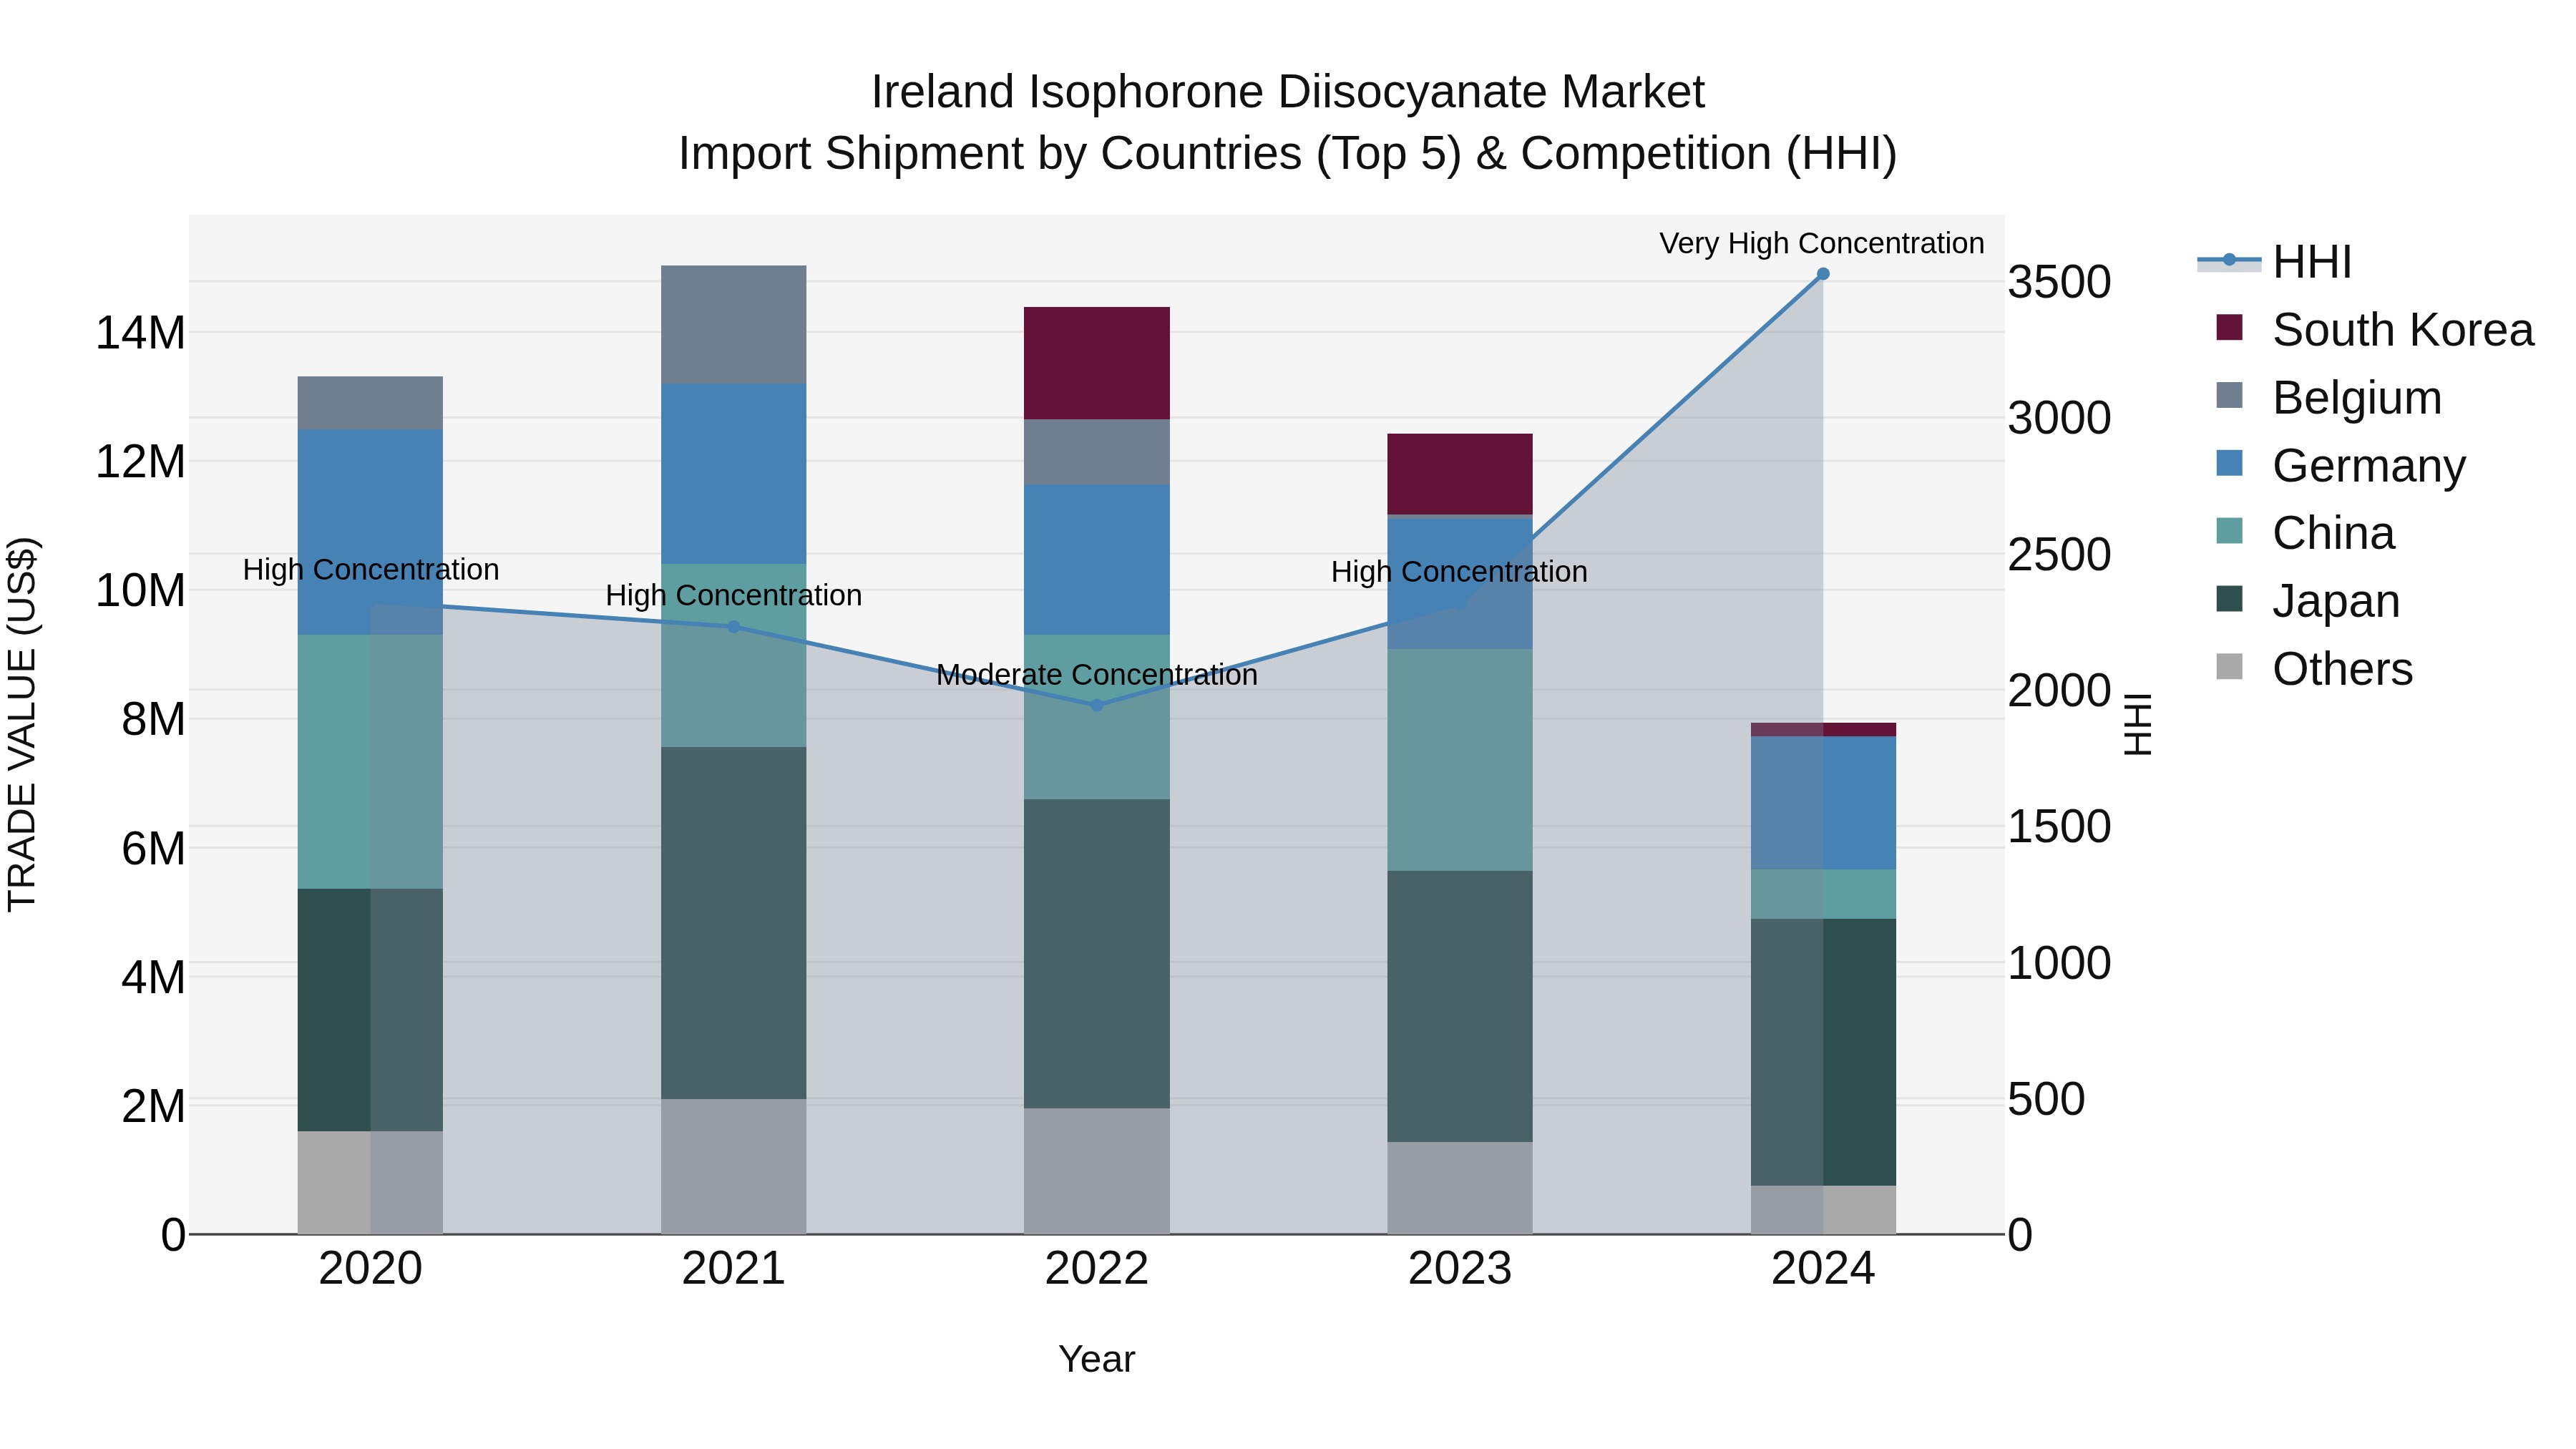Toggle the HHI line legend entry

point(2275,262)
